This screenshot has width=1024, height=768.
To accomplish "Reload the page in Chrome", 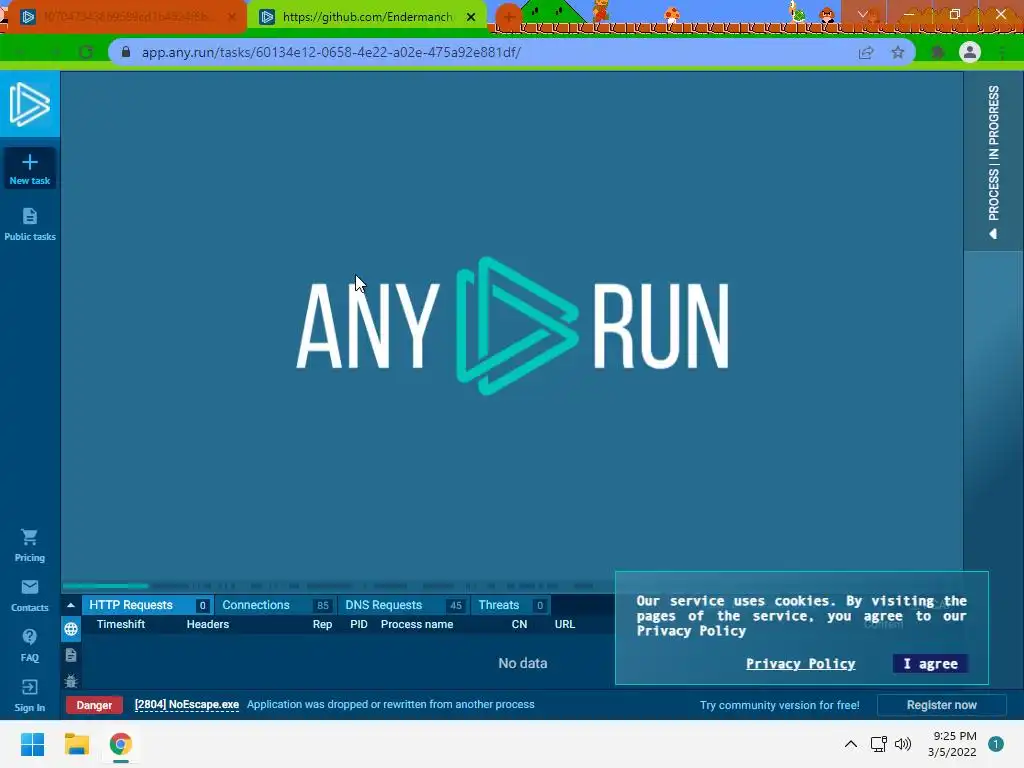I will pos(86,52).
